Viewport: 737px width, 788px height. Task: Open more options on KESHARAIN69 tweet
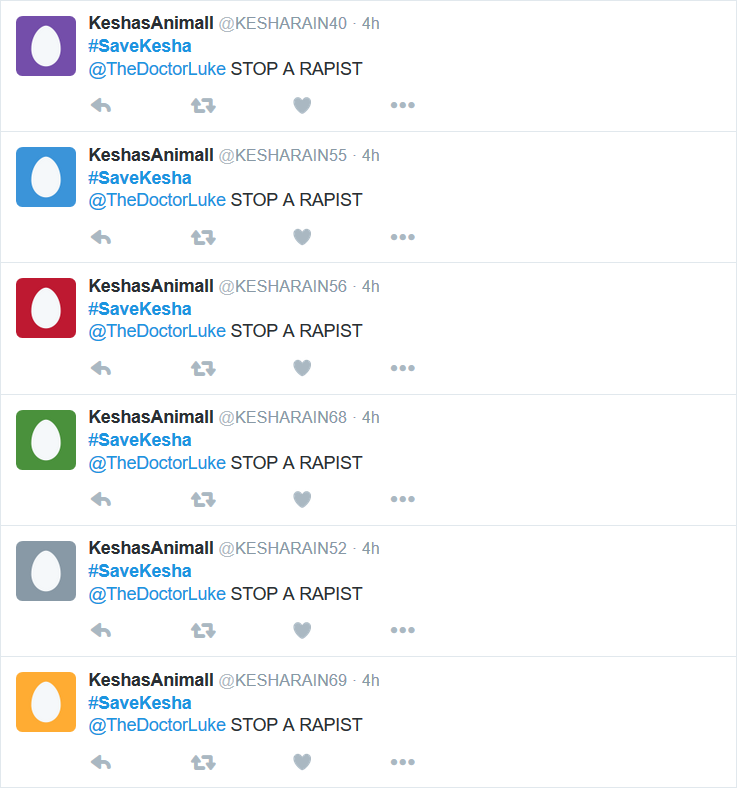[x=403, y=762]
